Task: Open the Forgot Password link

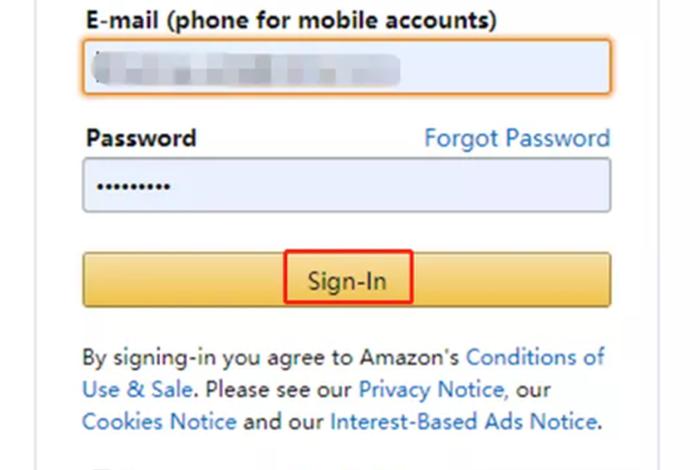Action: click(516, 138)
